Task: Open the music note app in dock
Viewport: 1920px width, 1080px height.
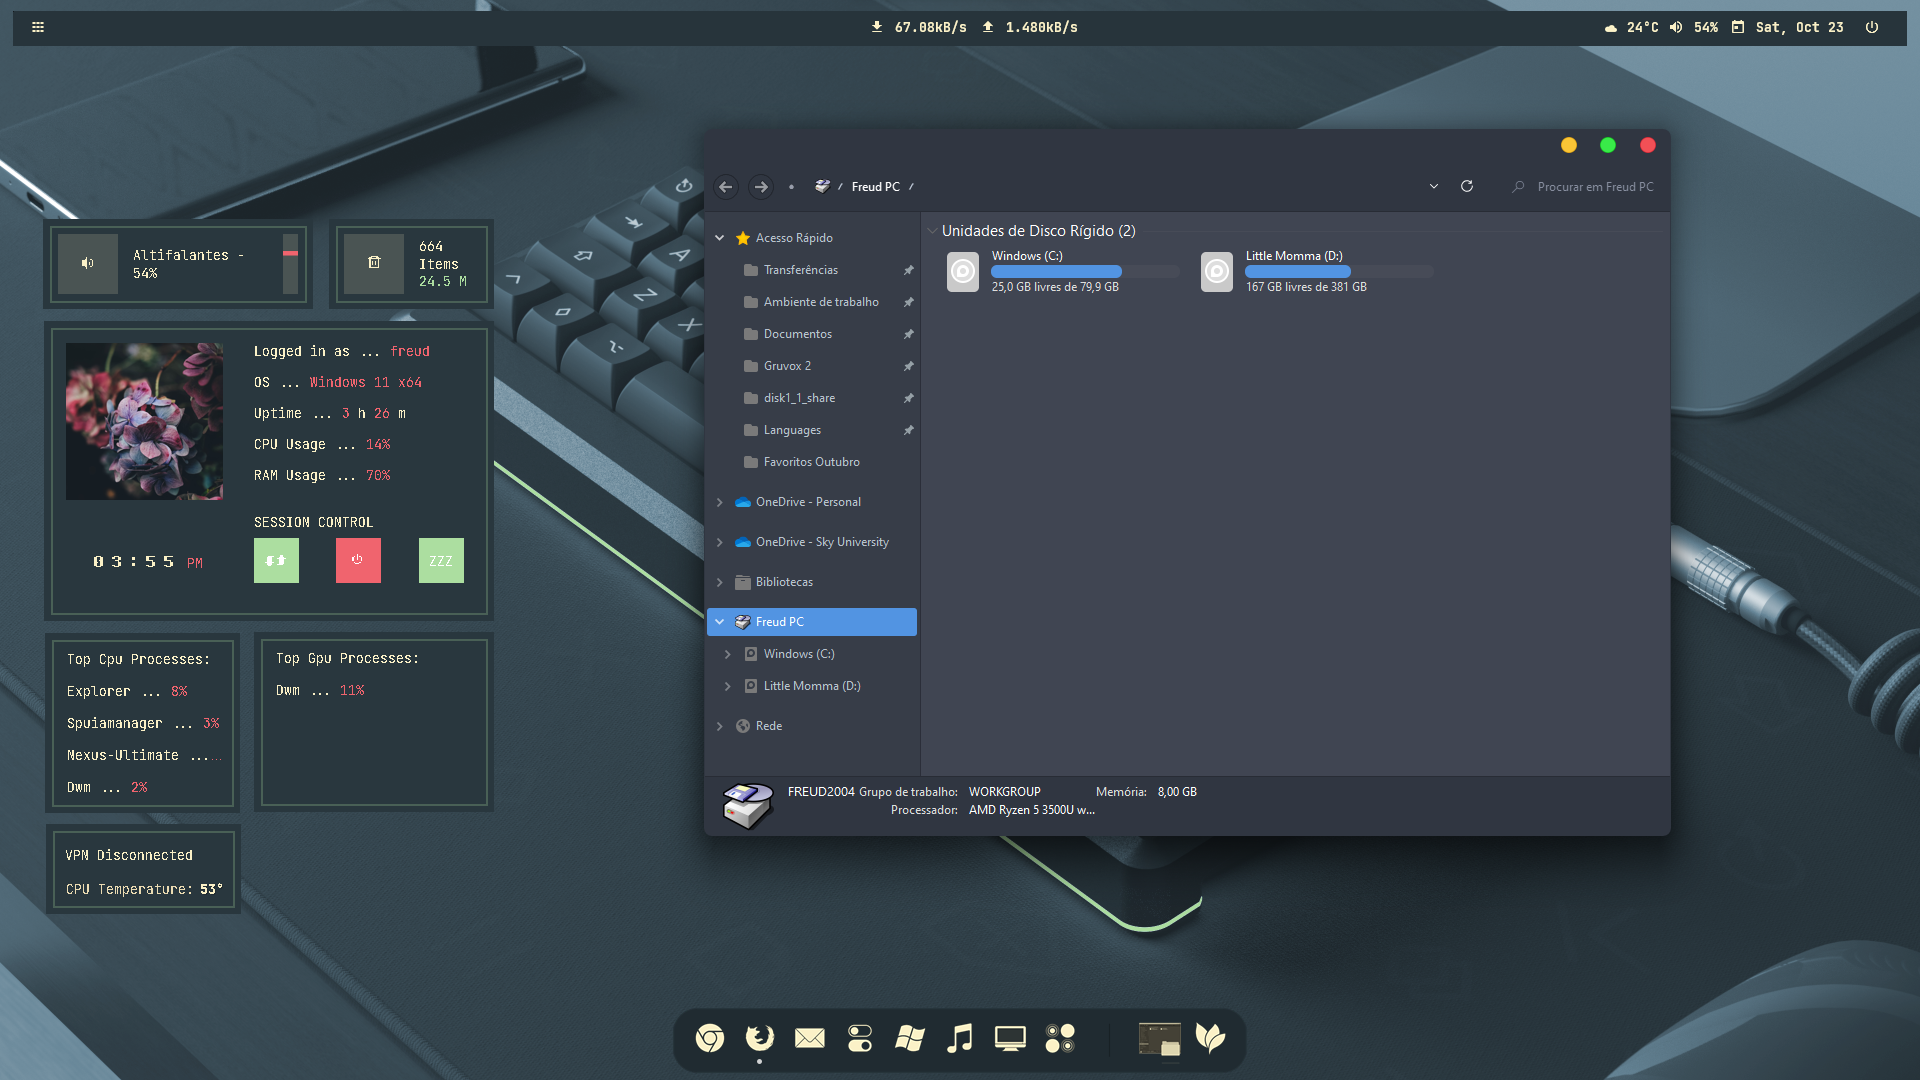Action: [x=960, y=1039]
